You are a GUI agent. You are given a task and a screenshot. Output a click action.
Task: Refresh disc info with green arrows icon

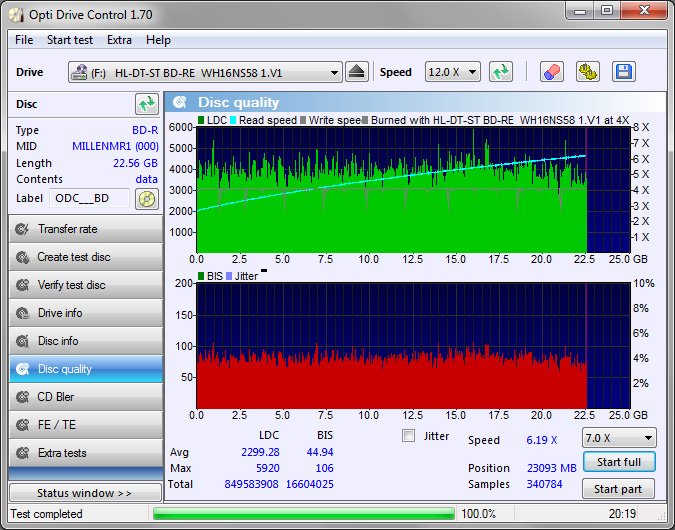(147, 104)
